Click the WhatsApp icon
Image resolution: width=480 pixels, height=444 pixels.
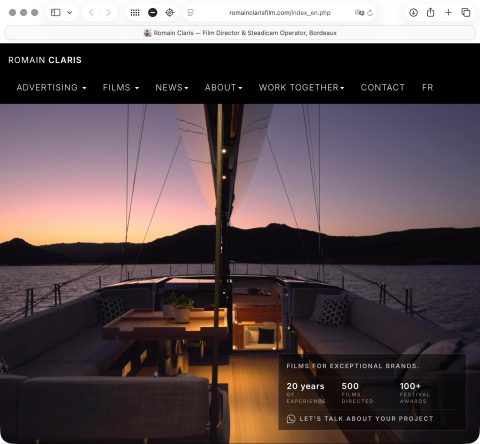point(291,419)
